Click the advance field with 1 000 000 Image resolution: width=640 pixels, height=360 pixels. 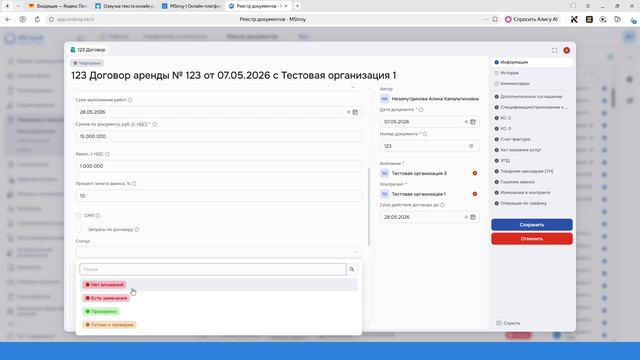(x=218, y=166)
